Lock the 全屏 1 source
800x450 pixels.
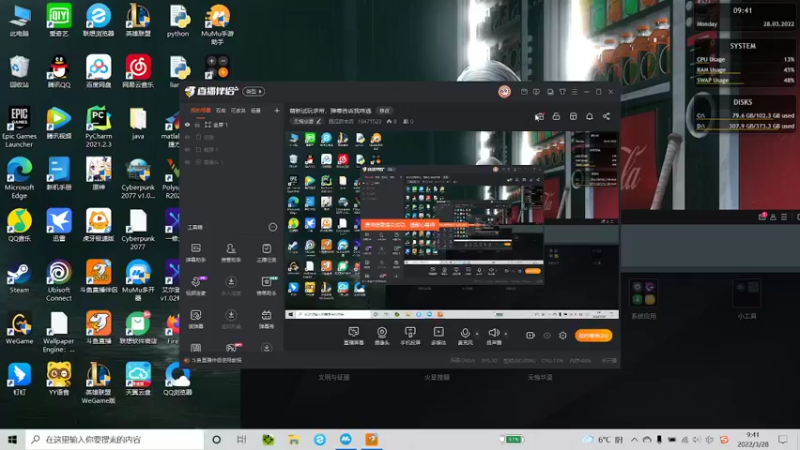[197, 124]
